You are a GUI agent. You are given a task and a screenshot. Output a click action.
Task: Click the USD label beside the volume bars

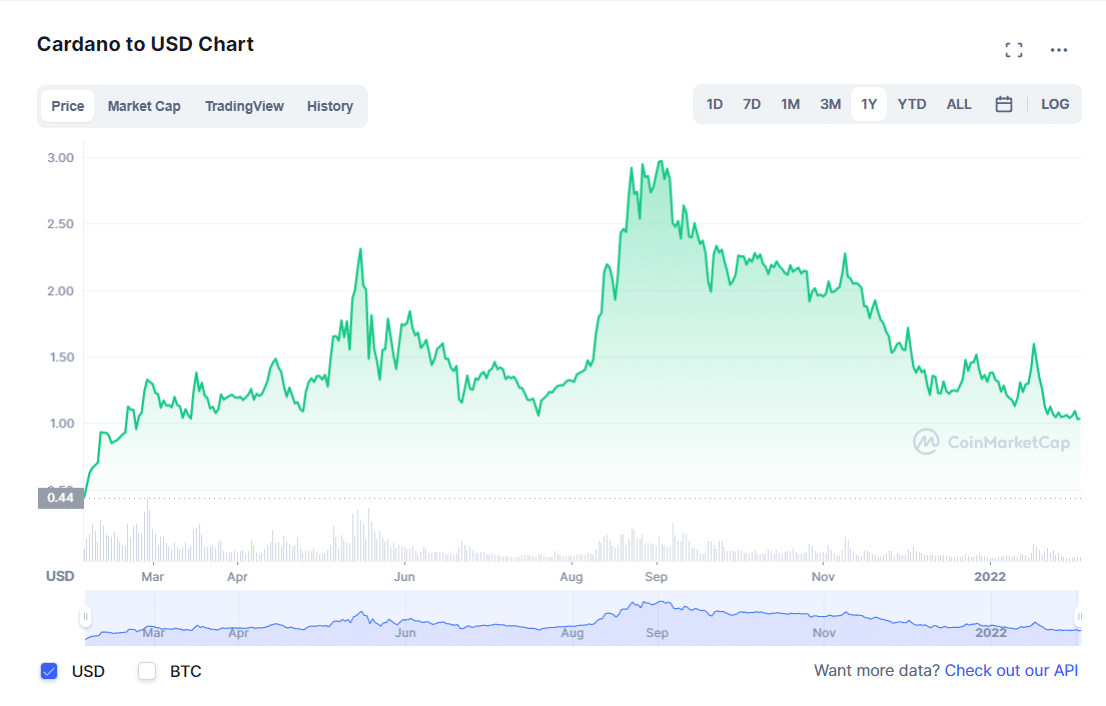click(60, 577)
